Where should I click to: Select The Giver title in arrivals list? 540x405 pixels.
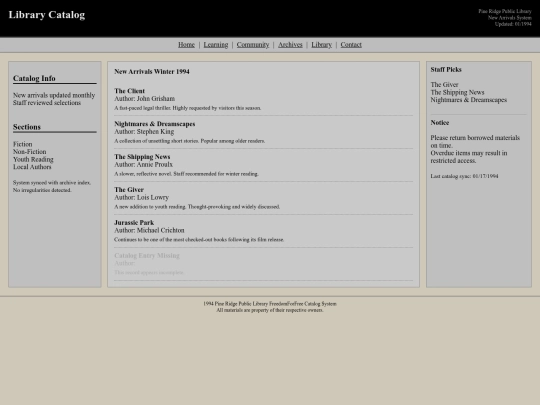(x=129, y=190)
